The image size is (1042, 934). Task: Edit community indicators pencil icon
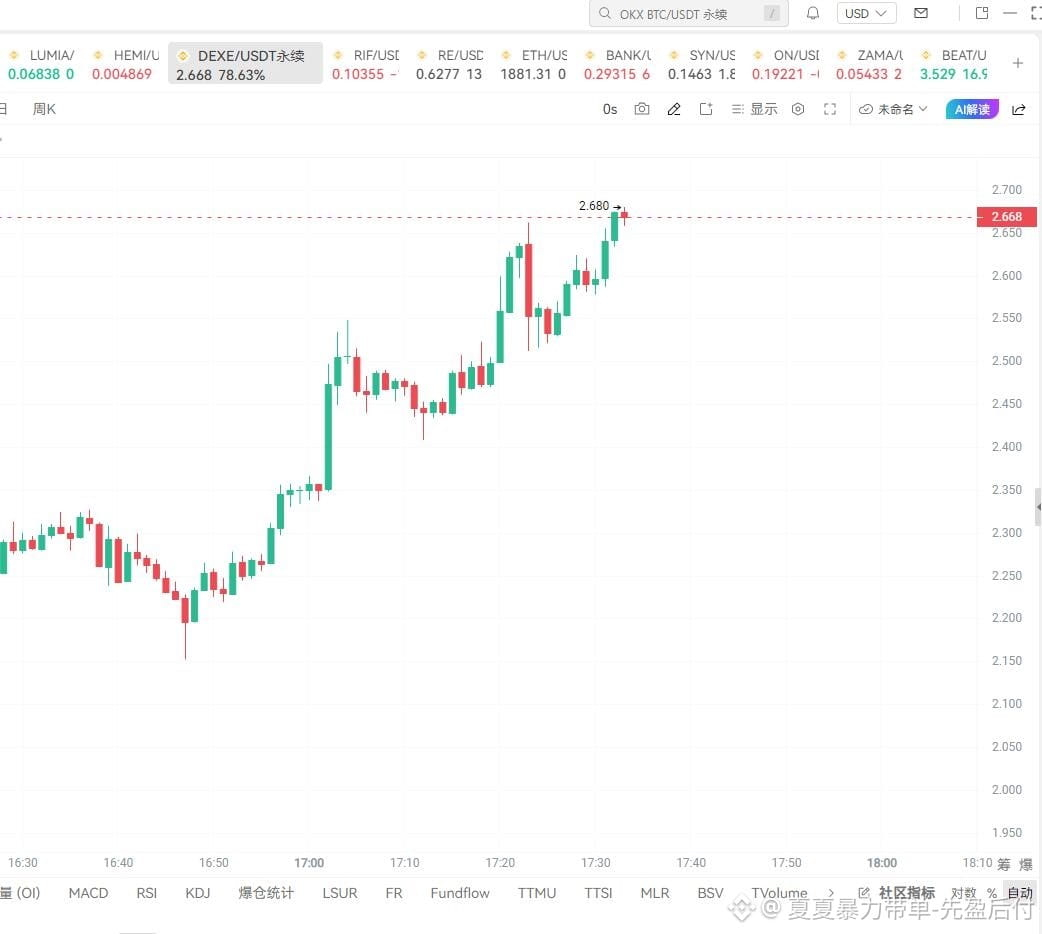(x=864, y=893)
